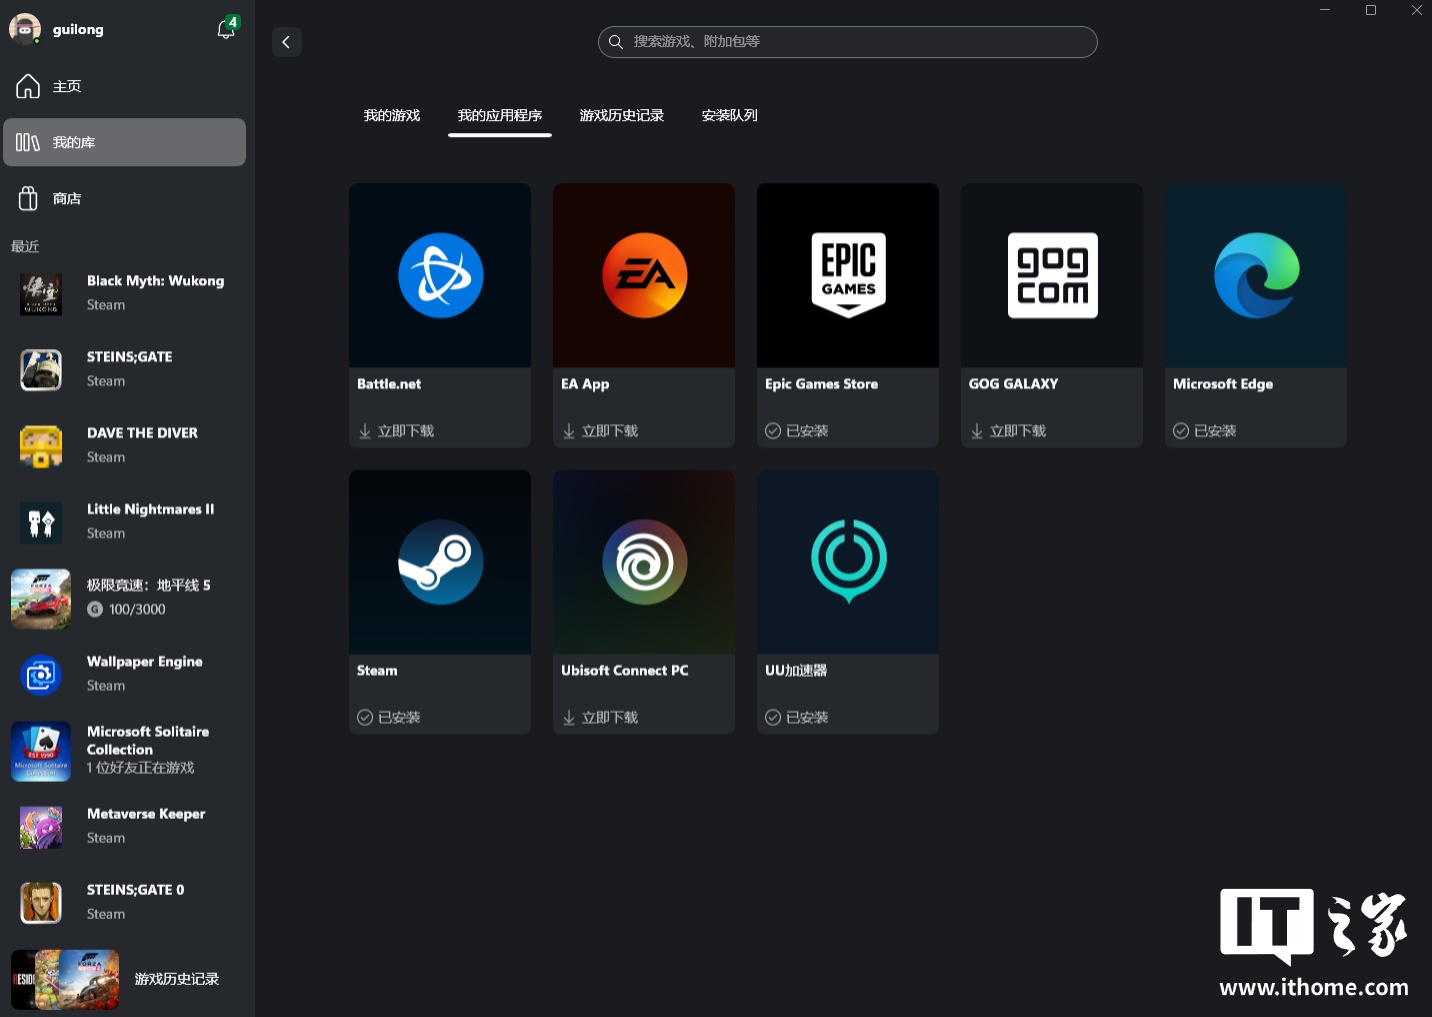Click the Black Myth: Wukong title text
Image resolution: width=1432 pixels, height=1017 pixels.
(x=156, y=281)
